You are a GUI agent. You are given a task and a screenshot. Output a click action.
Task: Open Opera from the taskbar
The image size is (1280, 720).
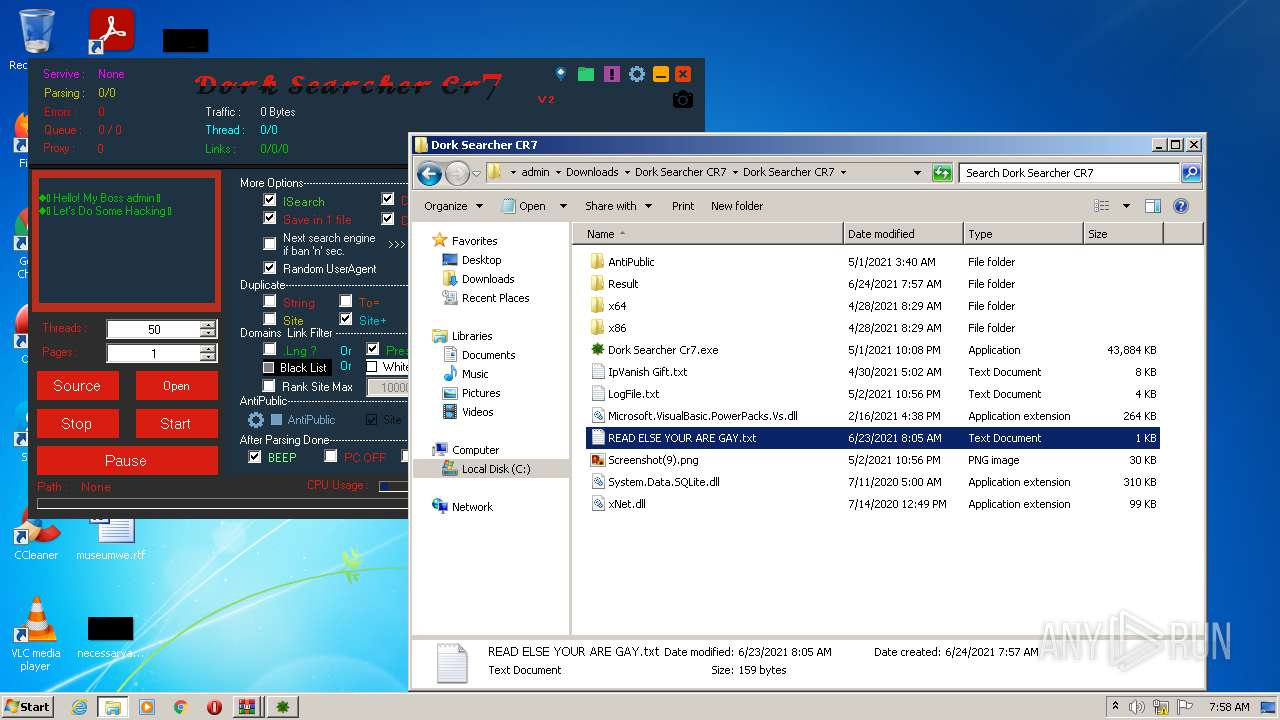(x=214, y=707)
